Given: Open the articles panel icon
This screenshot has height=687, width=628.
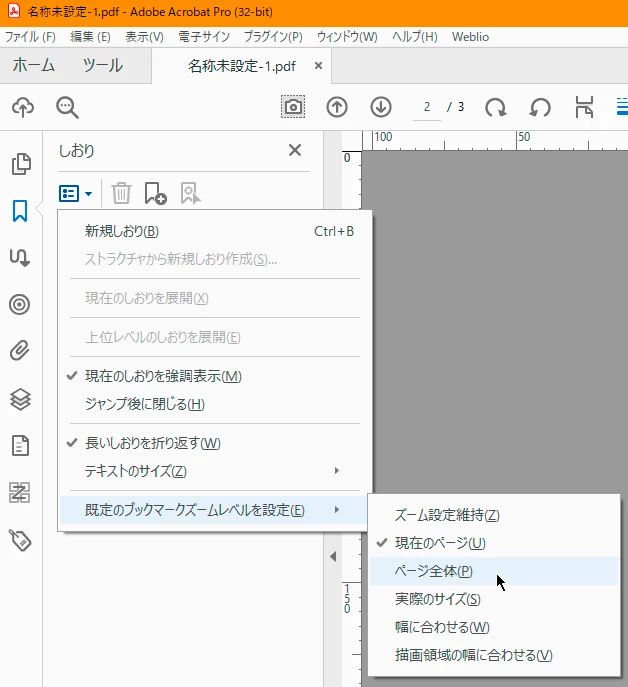Looking at the screenshot, I should point(20,258).
